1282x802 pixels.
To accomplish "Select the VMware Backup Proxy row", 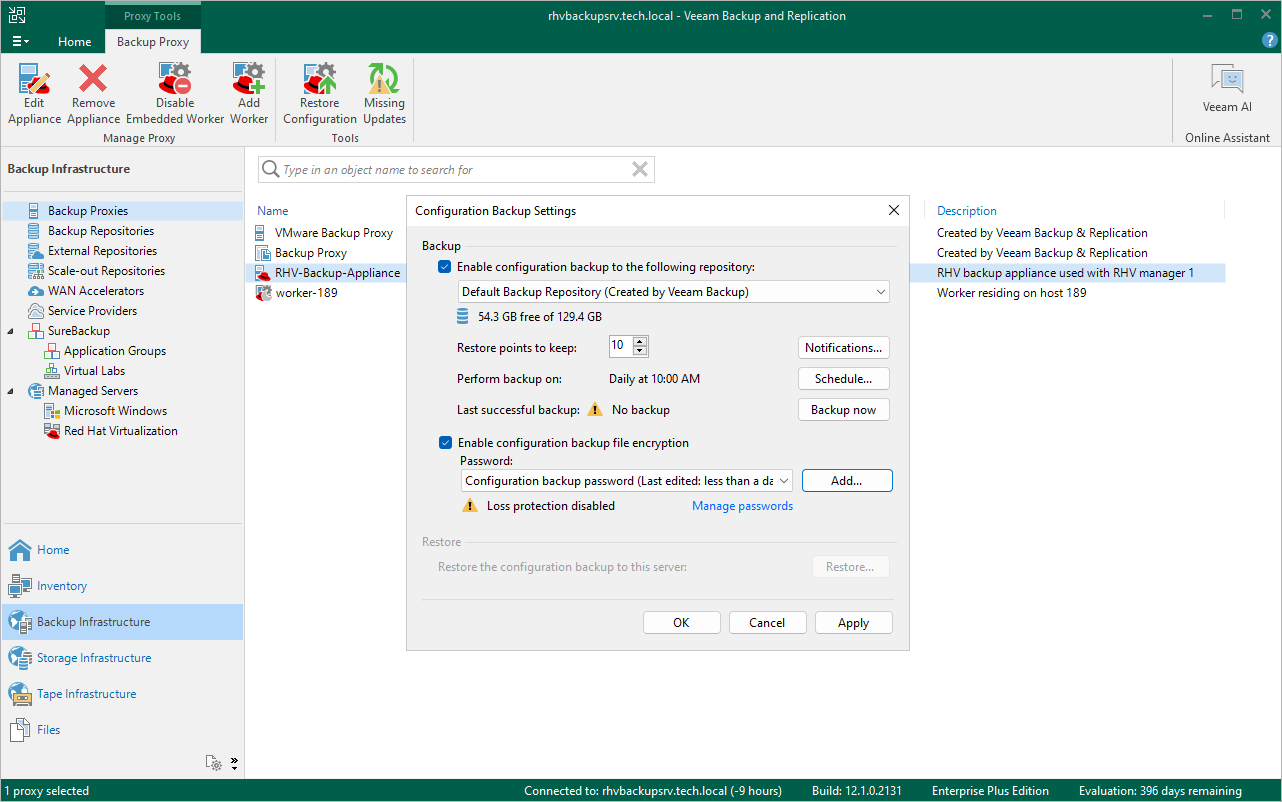I will (334, 233).
